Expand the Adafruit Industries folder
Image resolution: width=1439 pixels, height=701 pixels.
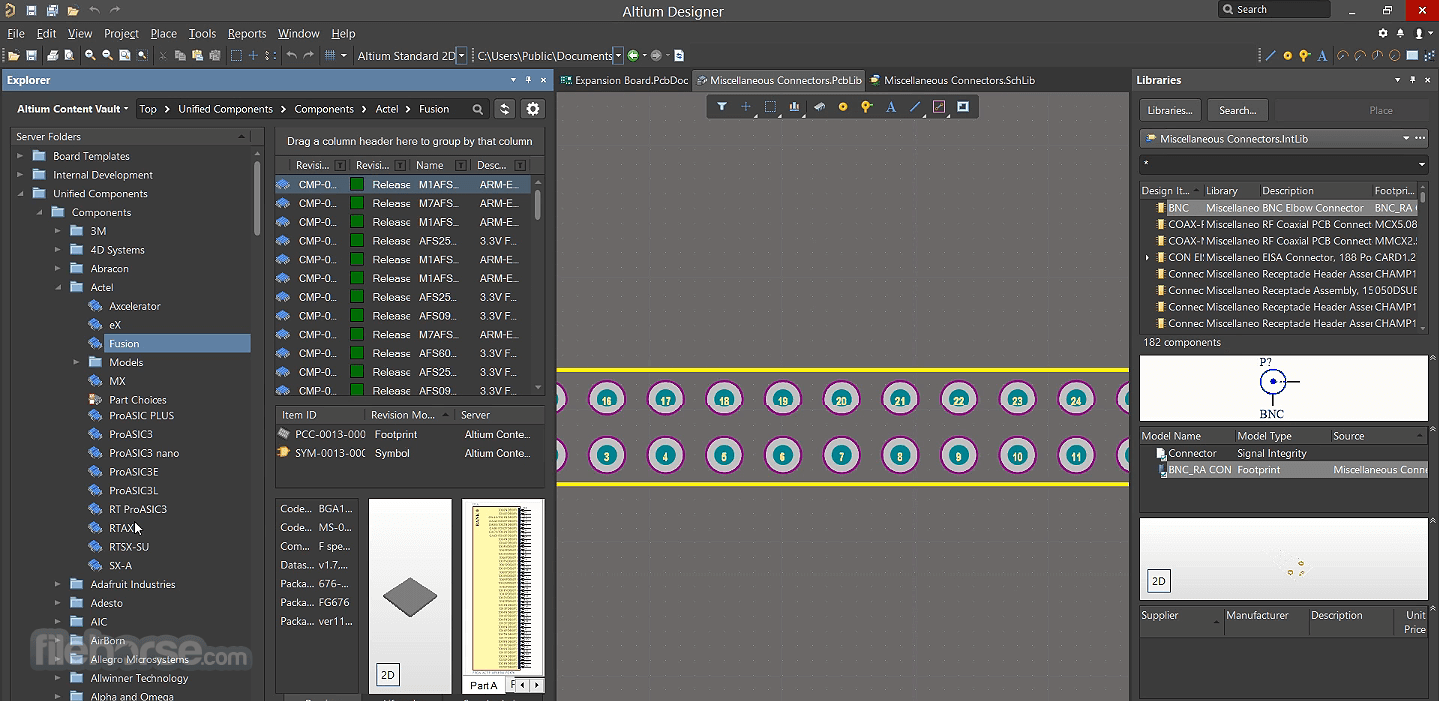coord(58,584)
